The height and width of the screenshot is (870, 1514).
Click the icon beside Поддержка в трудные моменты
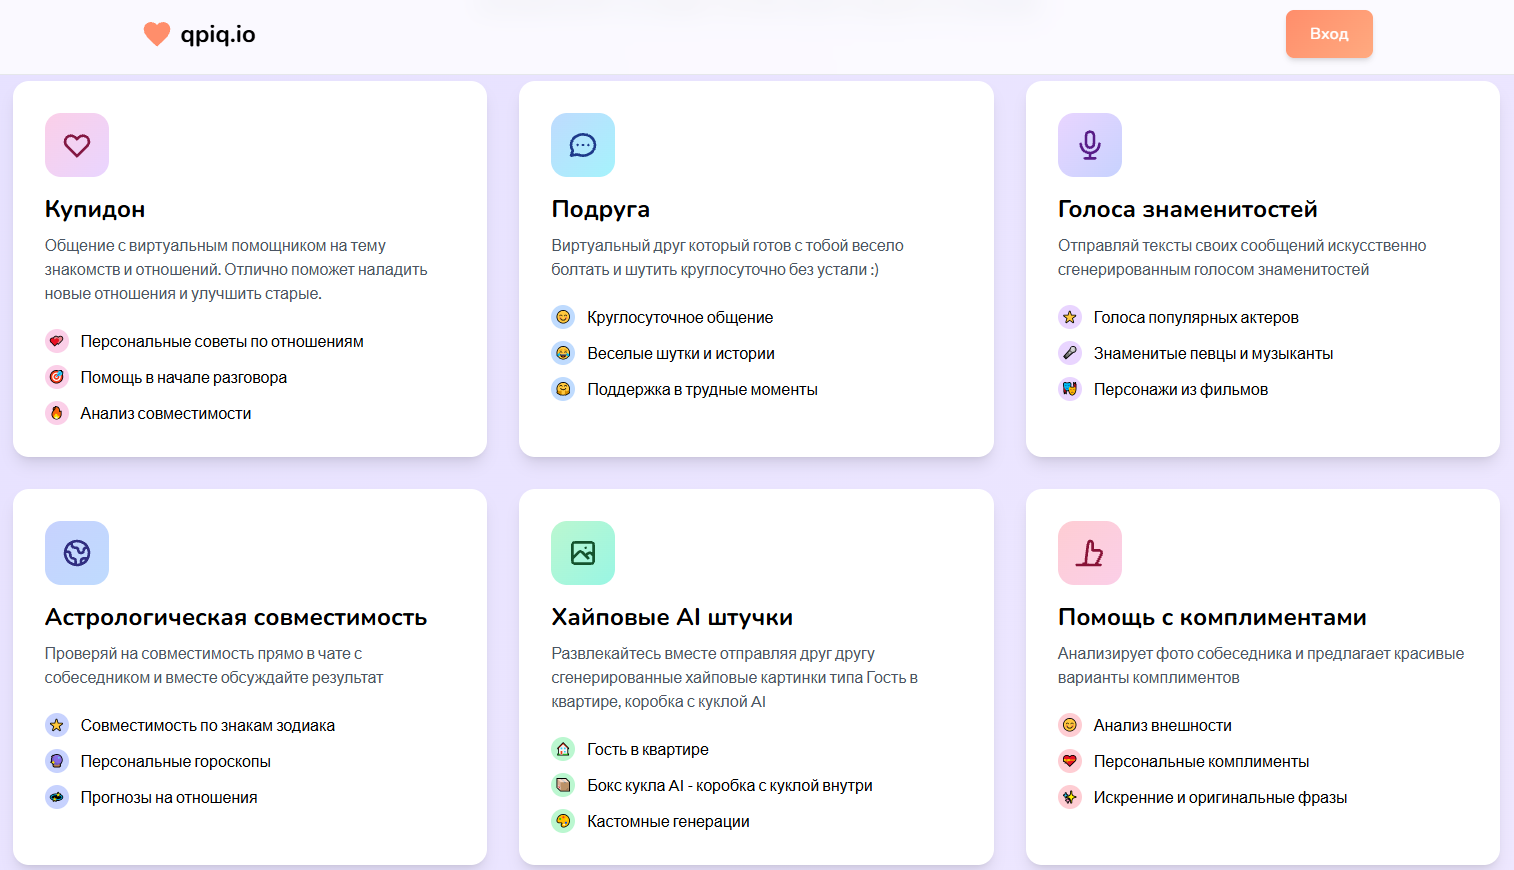coord(563,389)
